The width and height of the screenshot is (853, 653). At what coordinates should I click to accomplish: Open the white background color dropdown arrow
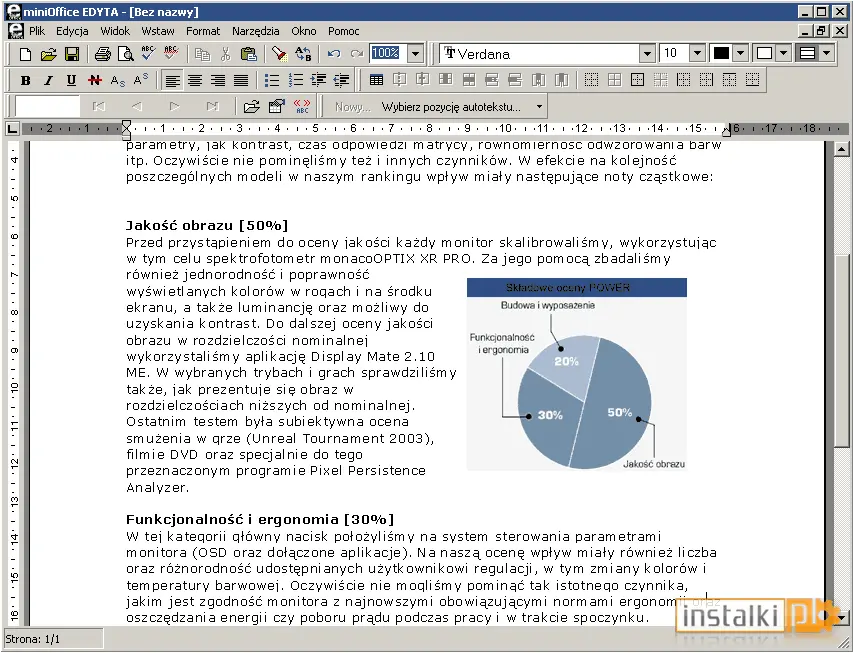coord(783,53)
